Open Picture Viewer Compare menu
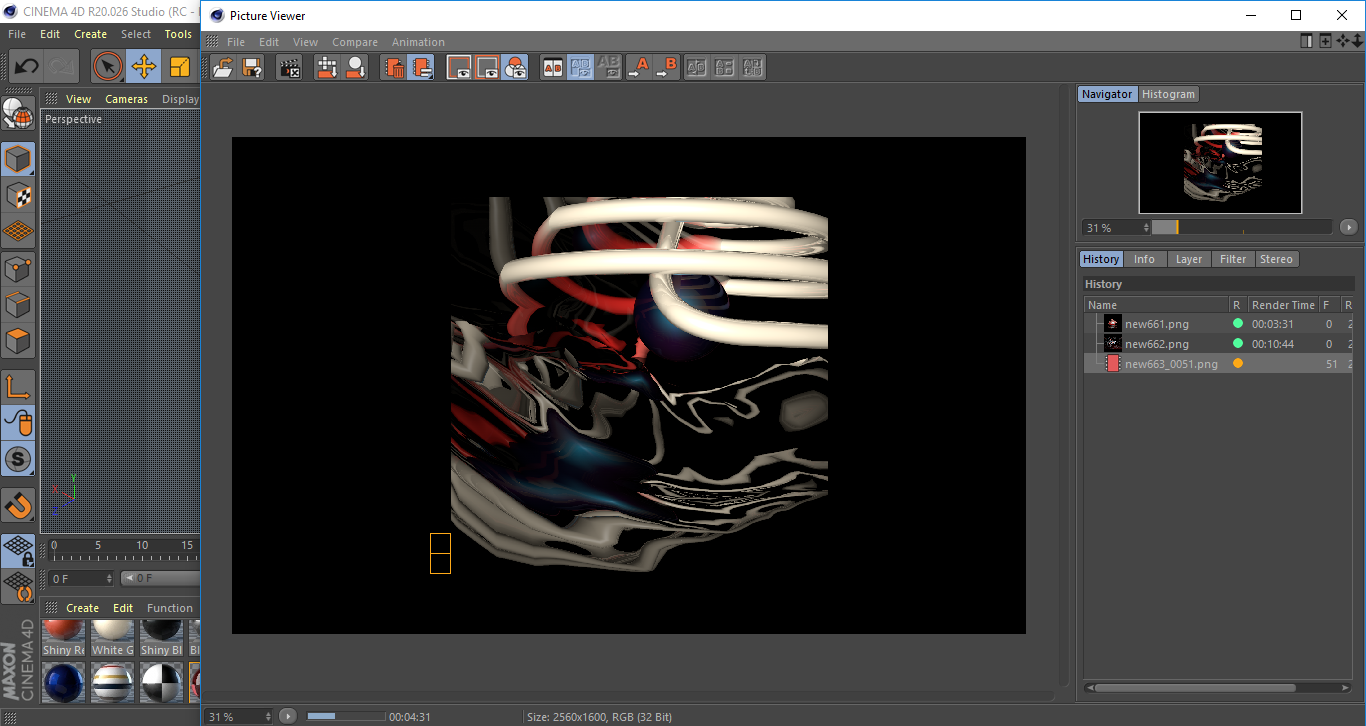 355,42
